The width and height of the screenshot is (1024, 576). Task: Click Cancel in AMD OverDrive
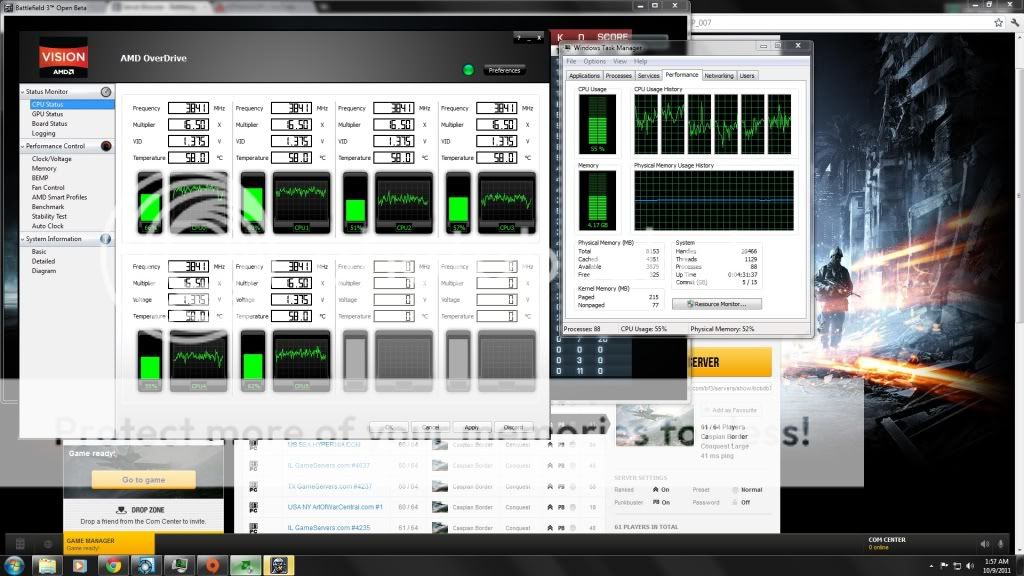click(430, 427)
